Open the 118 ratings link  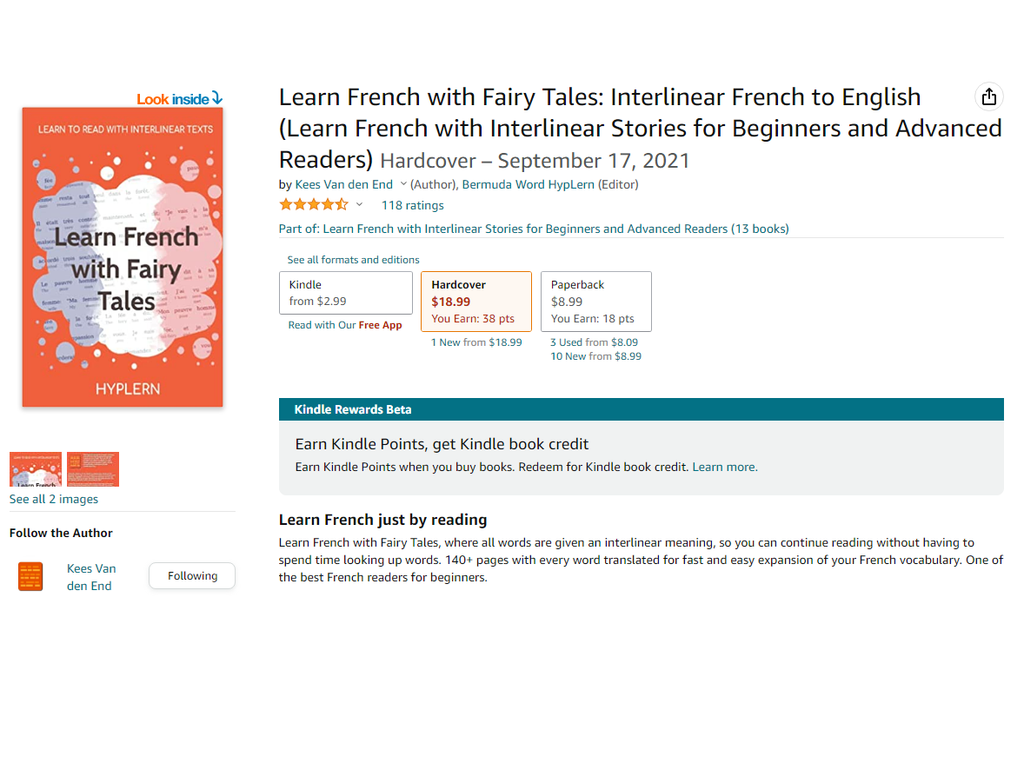pos(412,206)
